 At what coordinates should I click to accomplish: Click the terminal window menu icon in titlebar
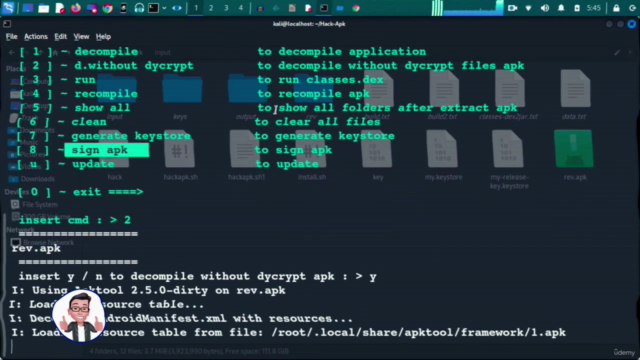coord(7,24)
